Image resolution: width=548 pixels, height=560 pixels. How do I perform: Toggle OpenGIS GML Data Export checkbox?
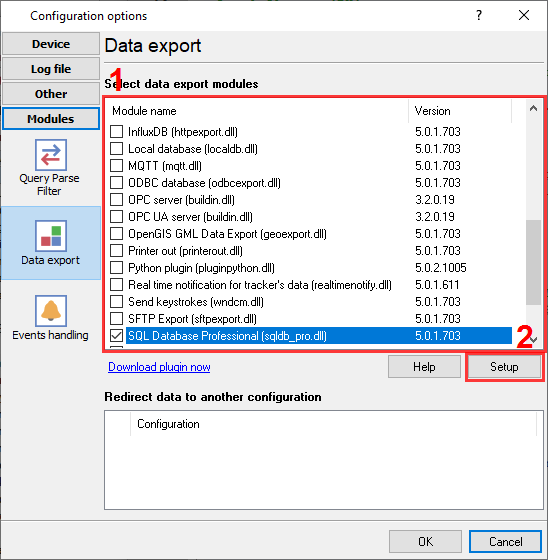pyautogui.click(x=116, y=234)
